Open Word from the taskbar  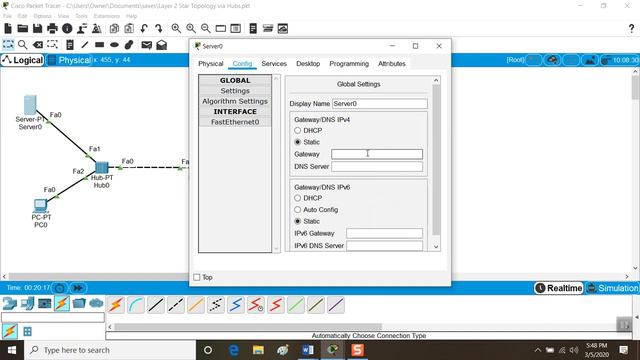pyautogui.click(x=308, y=350)
